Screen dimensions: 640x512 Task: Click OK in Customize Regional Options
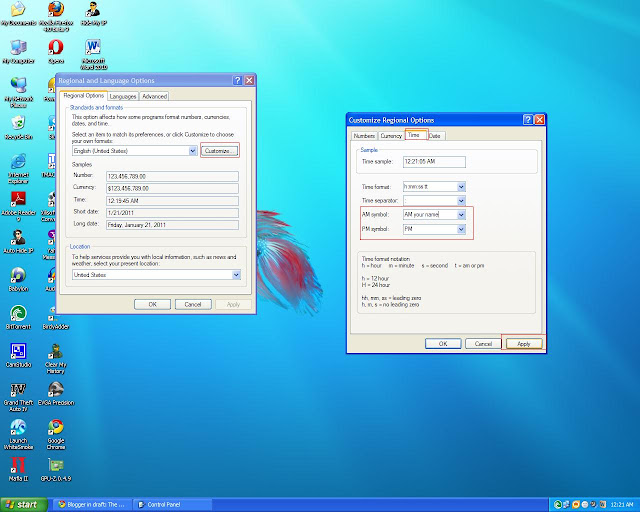click(x=443, y=343)
